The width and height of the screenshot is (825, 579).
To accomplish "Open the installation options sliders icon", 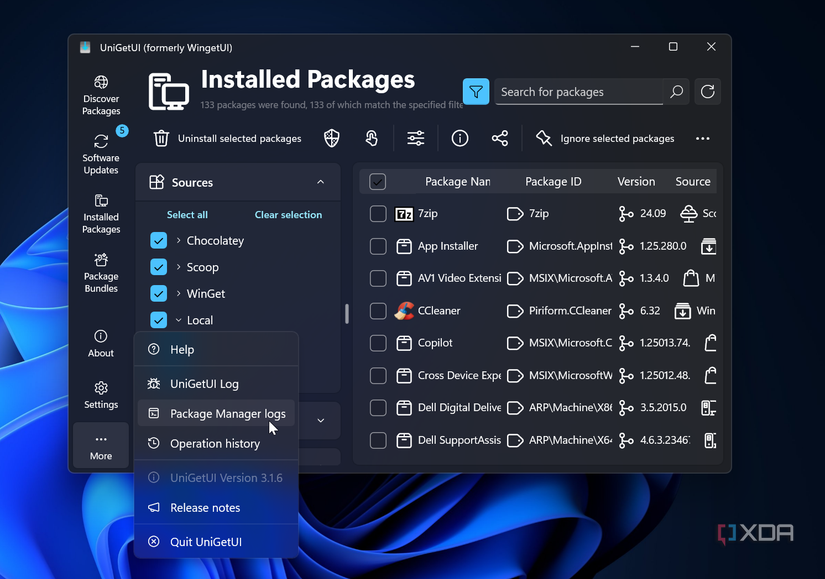I will (415, 138).
